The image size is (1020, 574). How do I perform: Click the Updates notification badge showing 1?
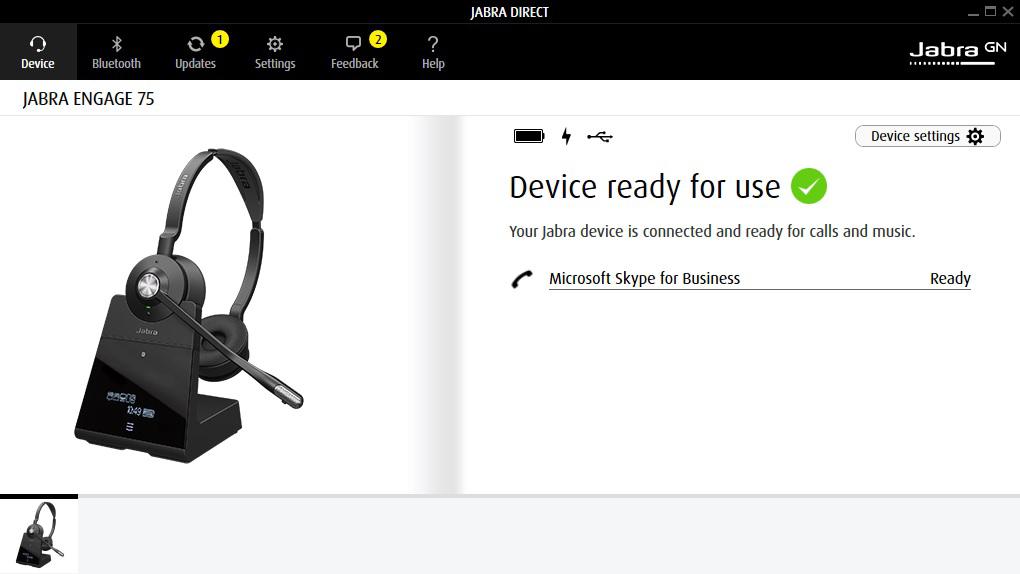220,40
